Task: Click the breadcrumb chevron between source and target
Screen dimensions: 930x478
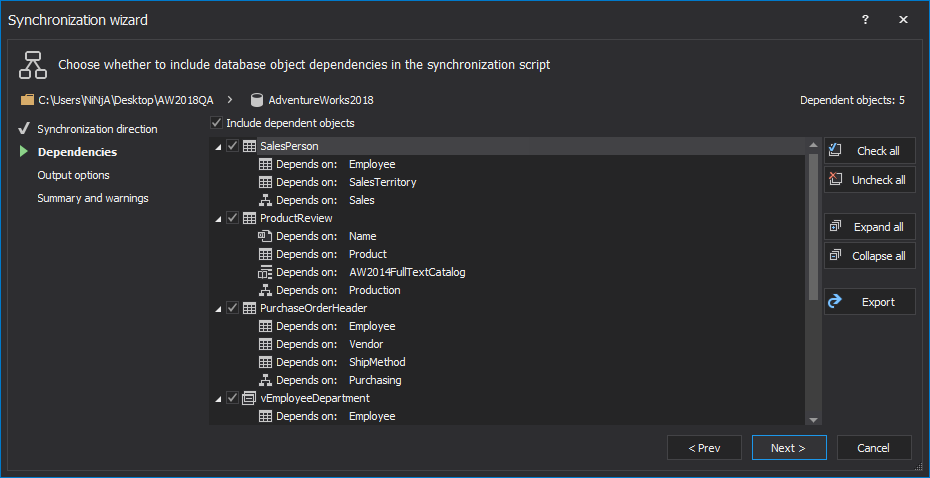Action: coord(231,100)
